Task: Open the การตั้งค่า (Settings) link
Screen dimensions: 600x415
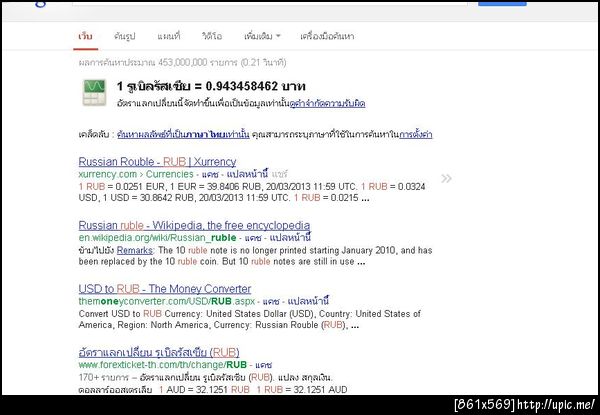Action: [416, 135]
